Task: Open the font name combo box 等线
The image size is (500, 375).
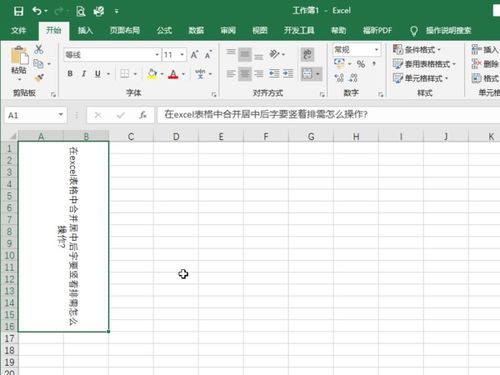Action: pyautogui.click(x=112, y=55)
